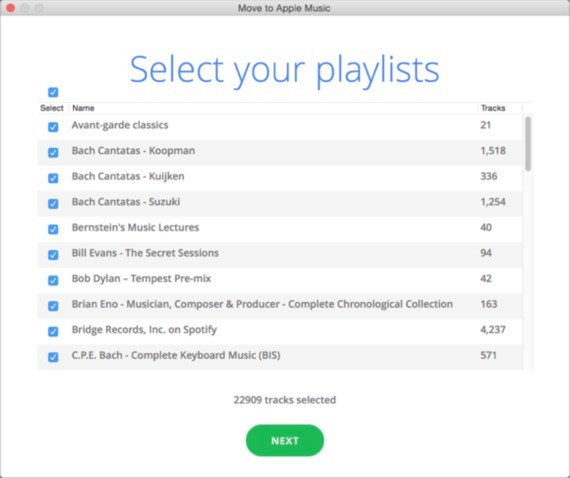This screenshot has height=478, width=570.
Task: Uncheck the Avant-garde classics playlist
Action: coord(53,127)
